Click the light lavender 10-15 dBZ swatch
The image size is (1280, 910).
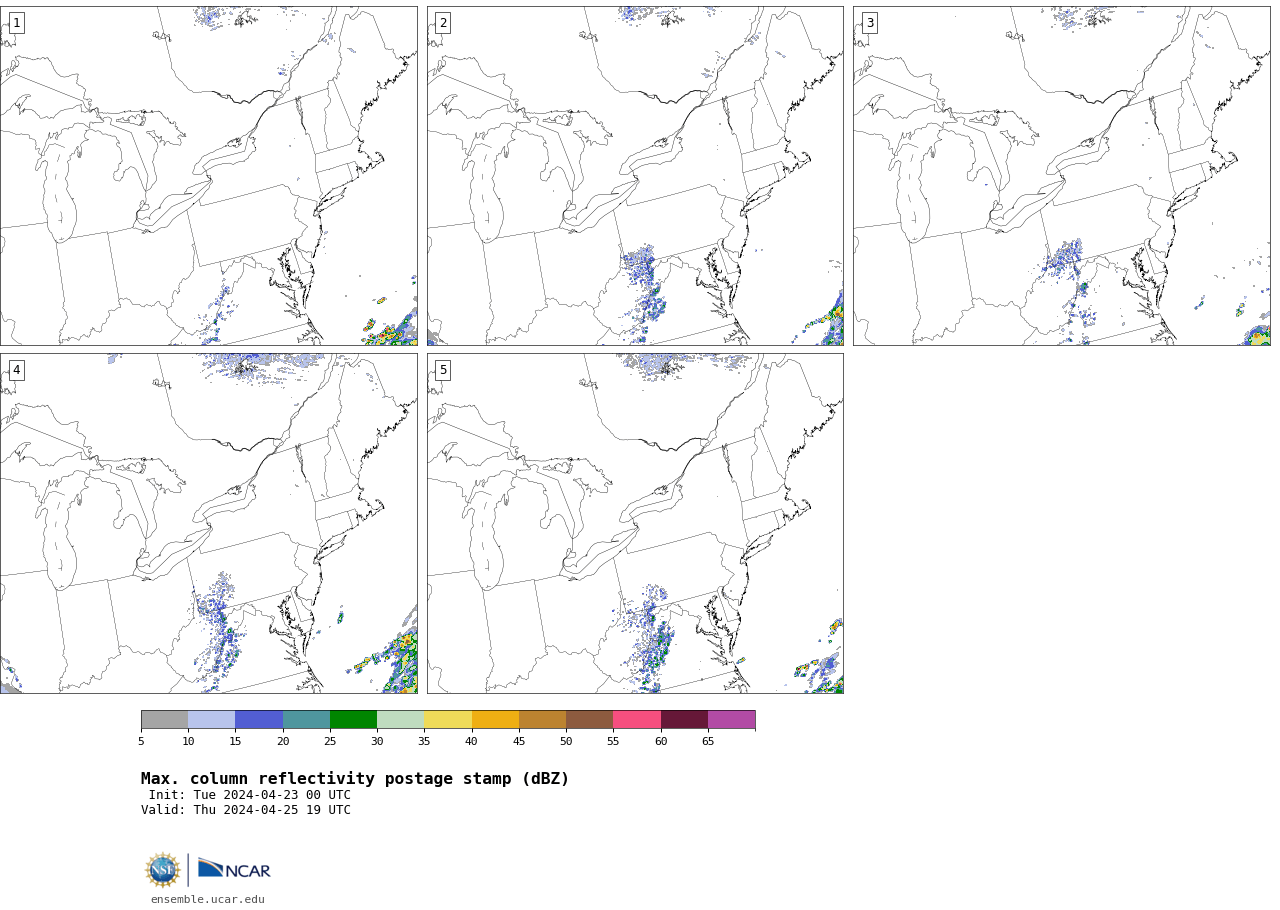(x=212, y=720)
